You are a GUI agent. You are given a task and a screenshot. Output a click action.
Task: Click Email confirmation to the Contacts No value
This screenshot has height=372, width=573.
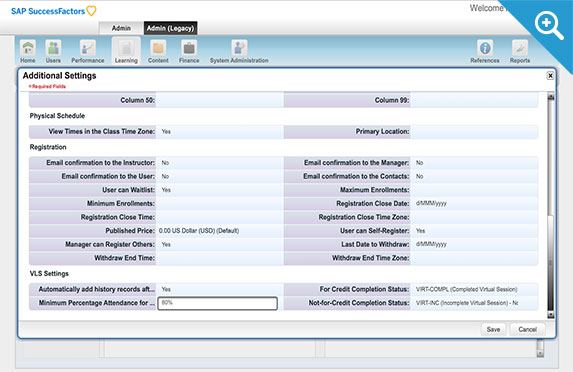click(x=420, y=176)
